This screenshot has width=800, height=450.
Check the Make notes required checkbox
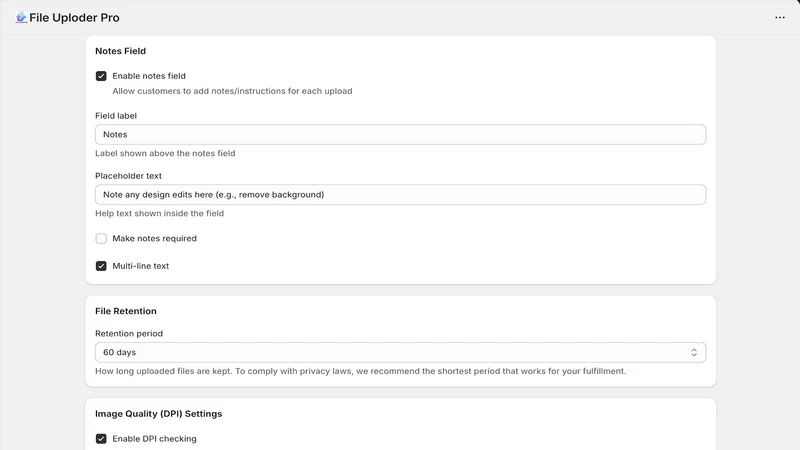(x=101, y=238)
